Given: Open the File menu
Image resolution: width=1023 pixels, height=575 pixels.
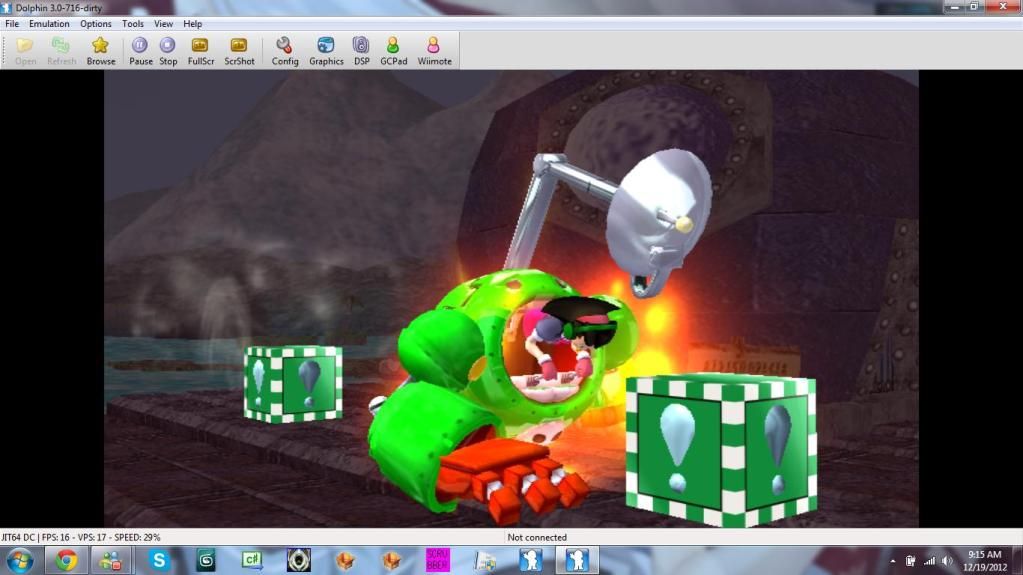Looking at the screenshot, I should pos(12,23).
